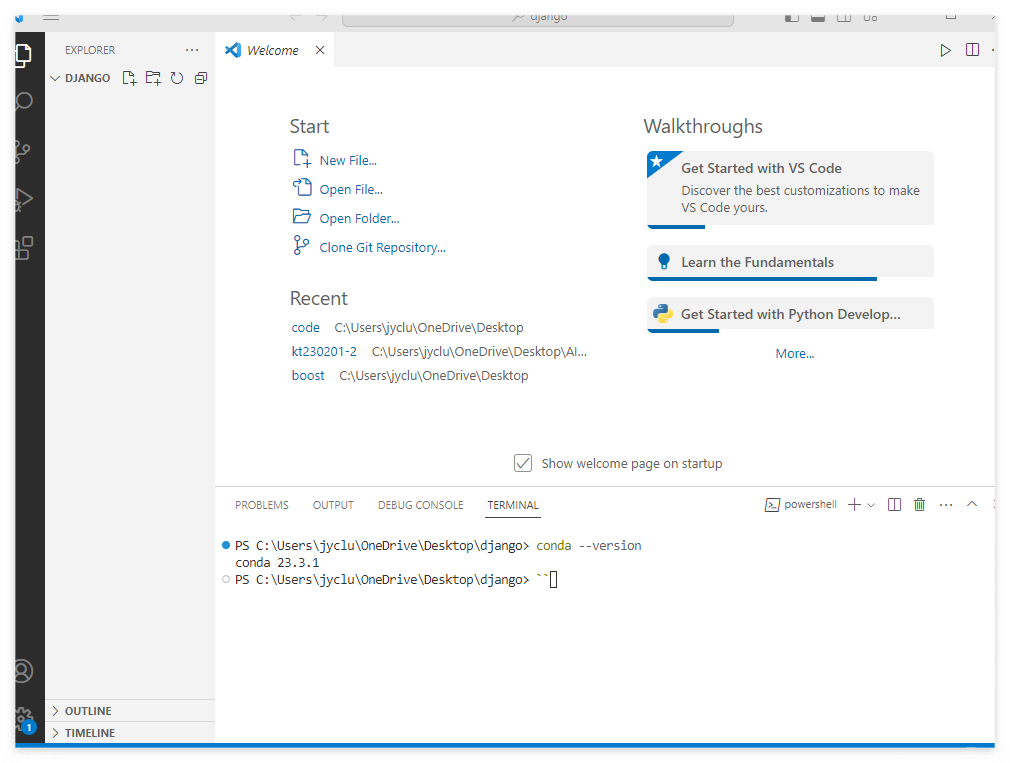Image resolution: width=1010 pixels, height=763 pixels.
Task: Maximize the panel with up chevron
Action: click(x=972, y=504)
